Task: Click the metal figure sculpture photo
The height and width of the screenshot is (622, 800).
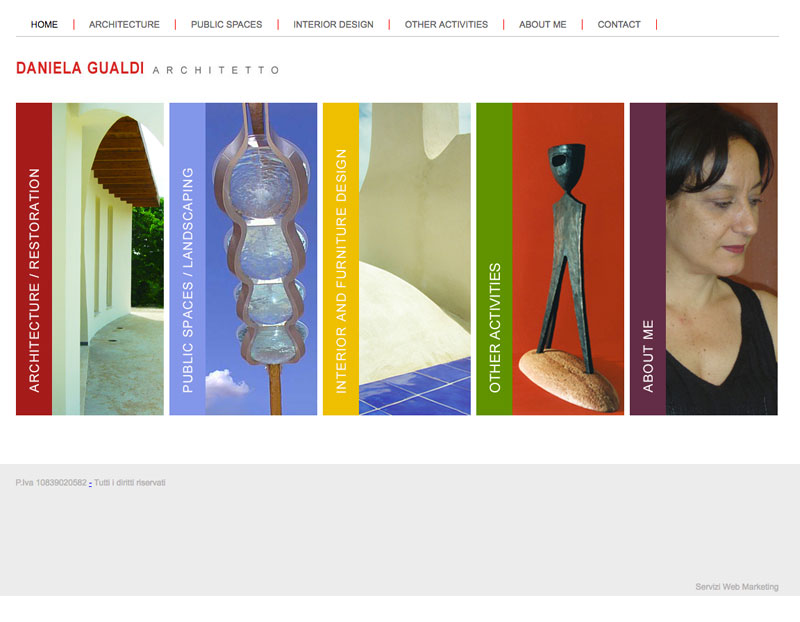Action: click(568, 259)
